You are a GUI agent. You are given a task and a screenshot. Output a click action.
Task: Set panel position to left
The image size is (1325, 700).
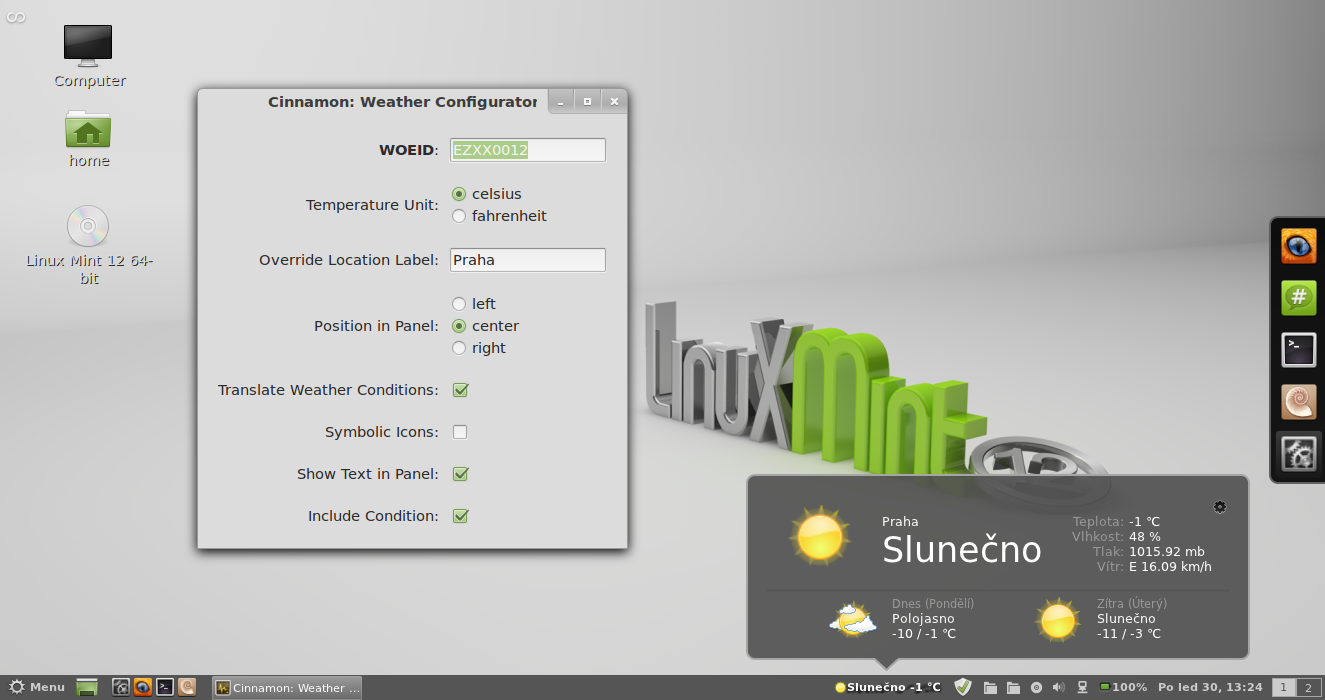coord(459,304)
